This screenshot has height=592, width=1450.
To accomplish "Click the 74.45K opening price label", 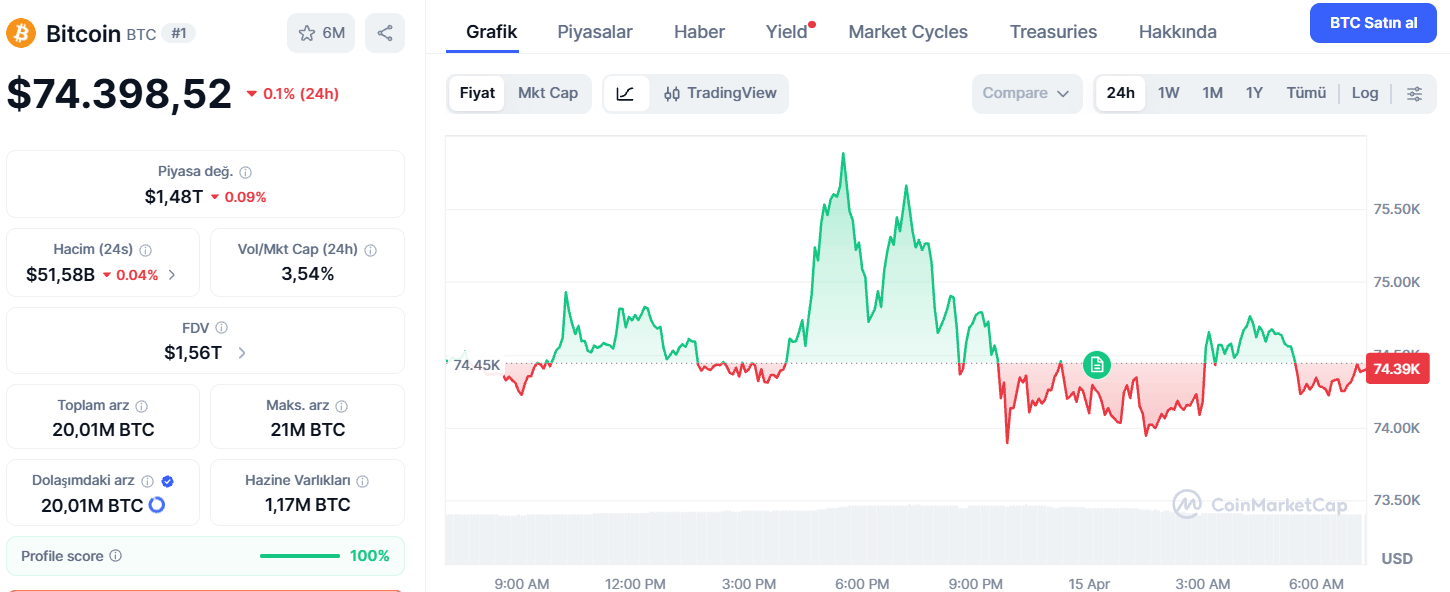I will coord(476,365).
